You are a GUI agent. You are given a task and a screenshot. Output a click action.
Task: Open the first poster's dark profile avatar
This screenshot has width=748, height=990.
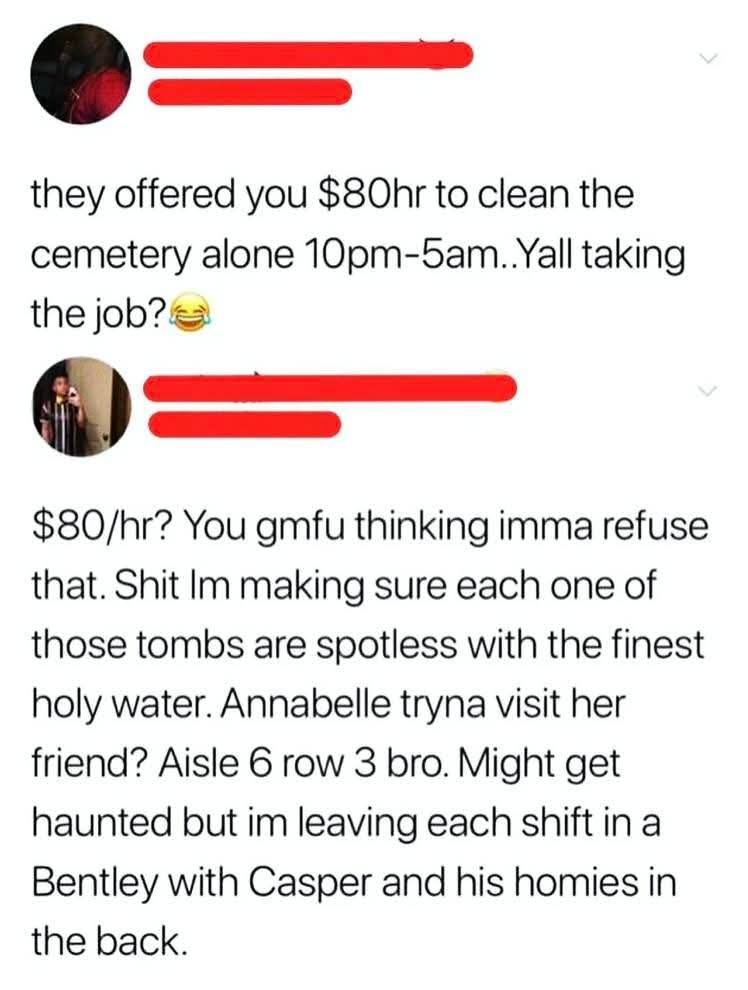pos(82,73)
